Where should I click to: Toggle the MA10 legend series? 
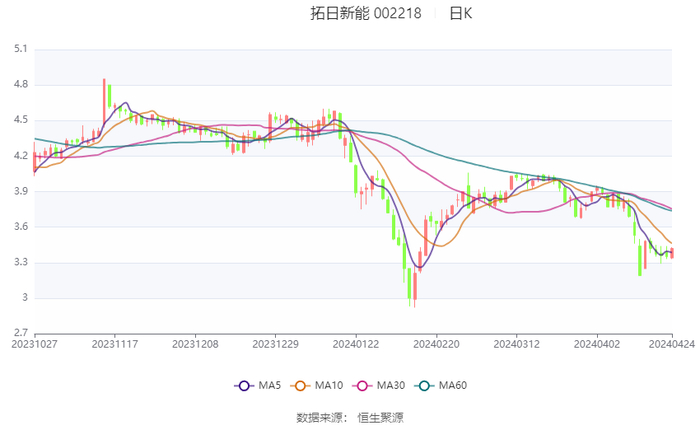(322, 386)
